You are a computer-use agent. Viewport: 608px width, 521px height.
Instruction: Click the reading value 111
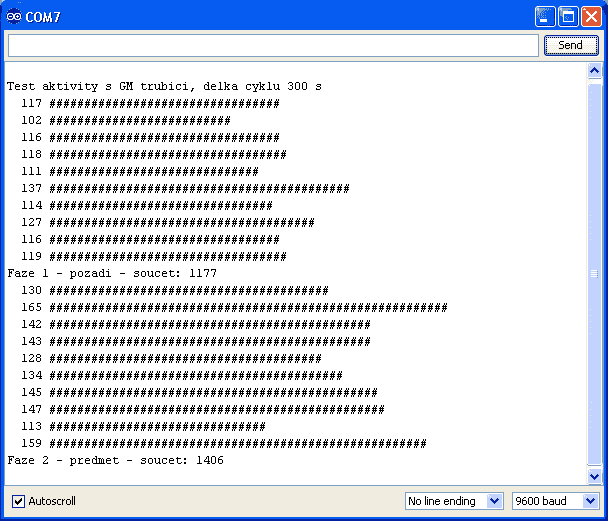coord(31,171)
